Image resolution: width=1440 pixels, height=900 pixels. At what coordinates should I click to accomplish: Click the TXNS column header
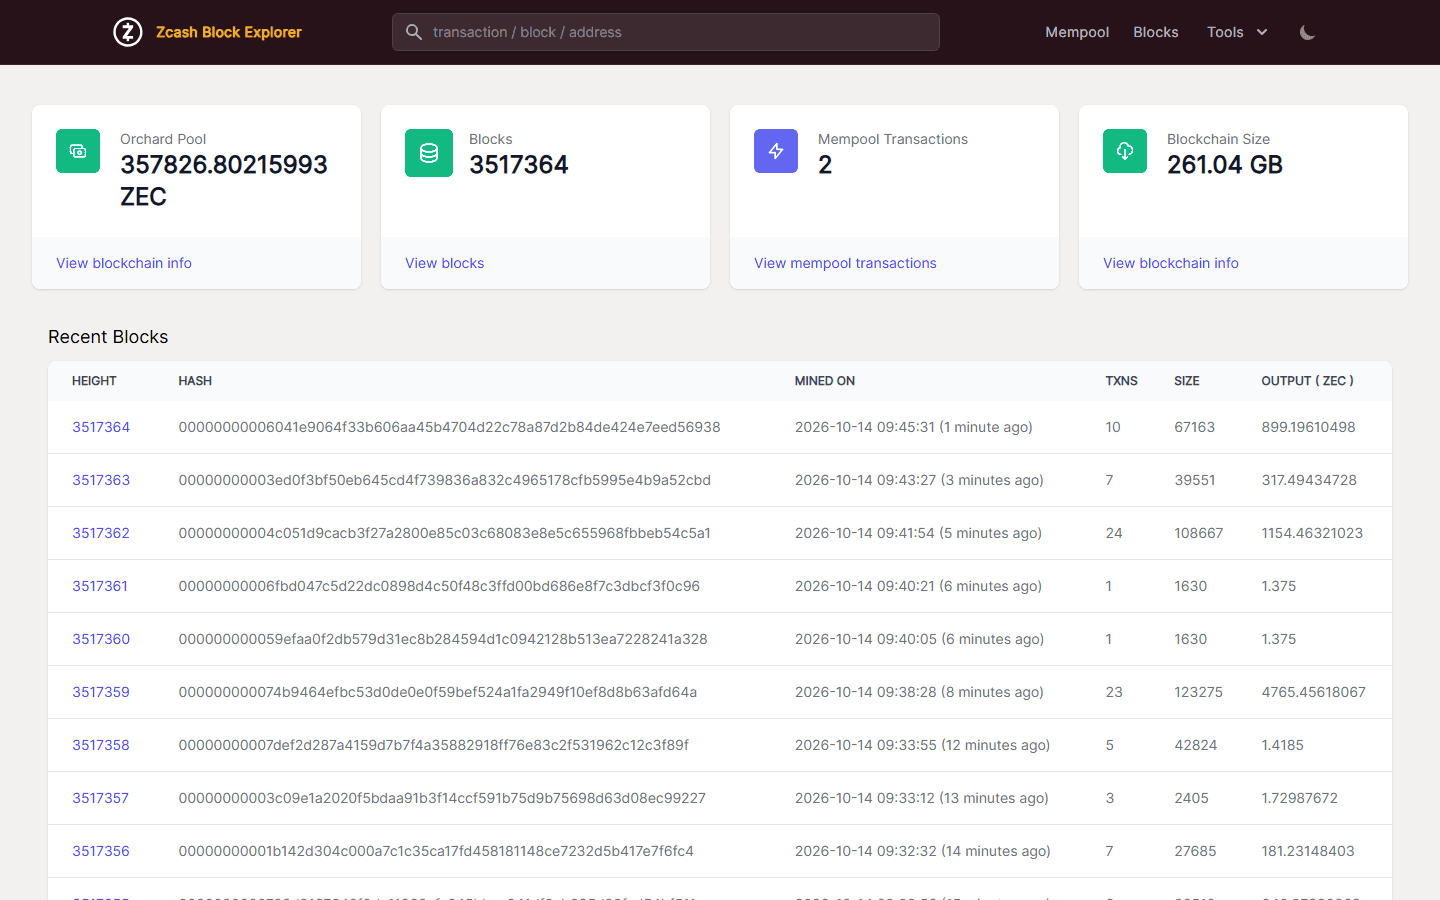1121,381
